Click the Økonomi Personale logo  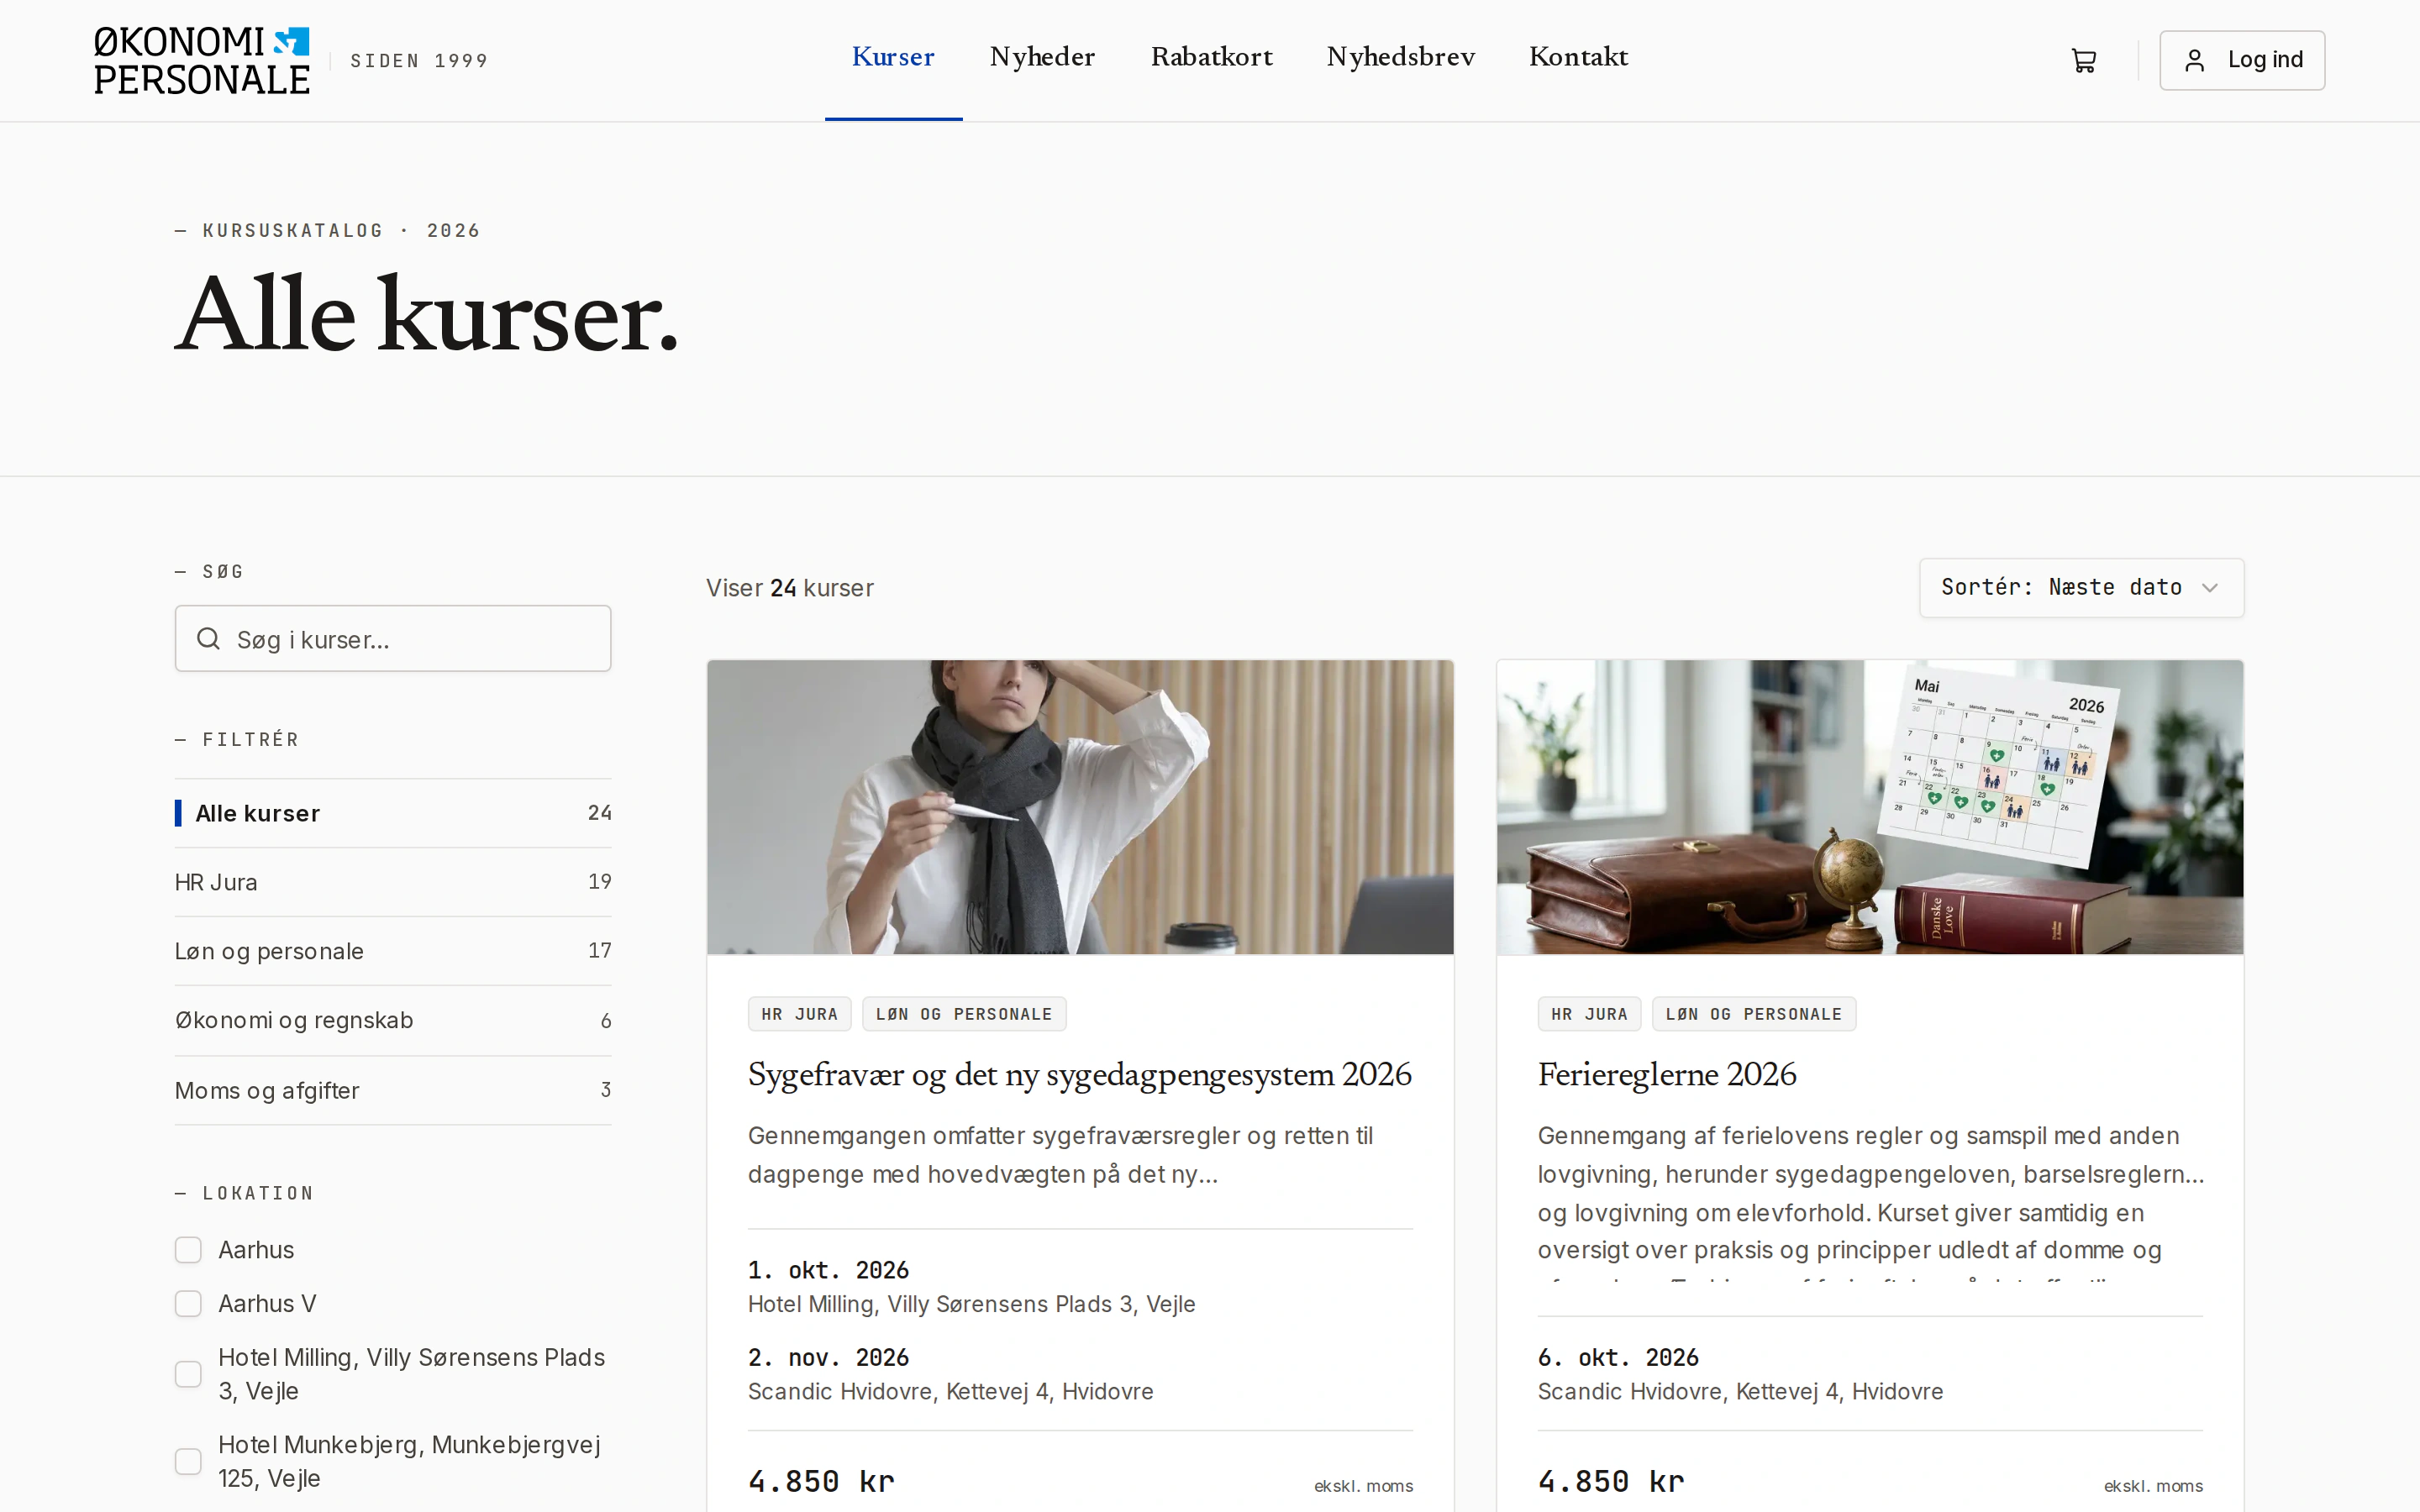pyautogui.click(x=202, y=60)
